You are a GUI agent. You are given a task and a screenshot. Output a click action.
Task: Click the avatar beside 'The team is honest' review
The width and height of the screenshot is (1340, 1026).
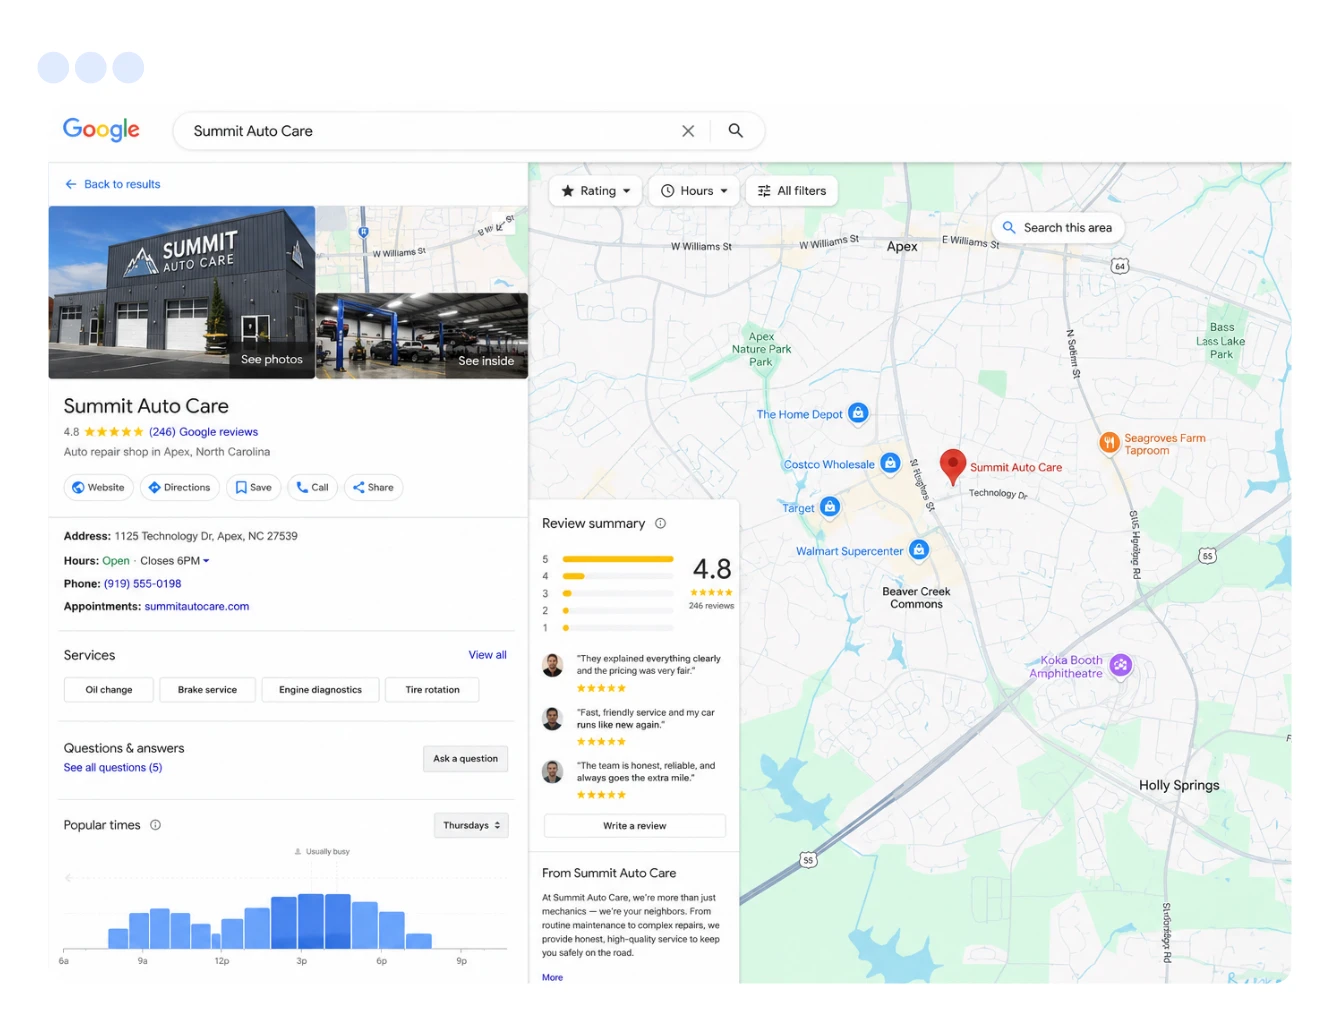[x=553, y=772]
